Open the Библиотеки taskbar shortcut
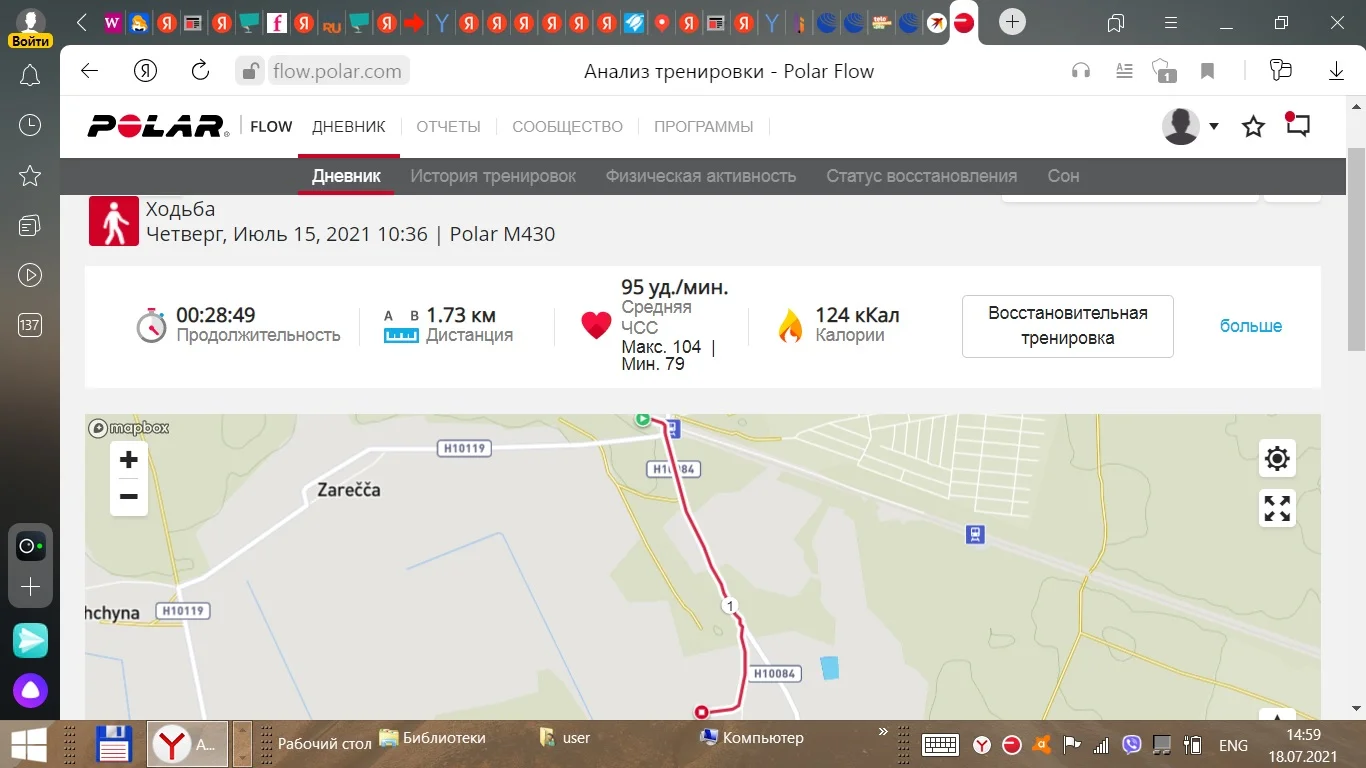Image resolution: width=1366 pixels, height=768 pixels. pos(433,738)
